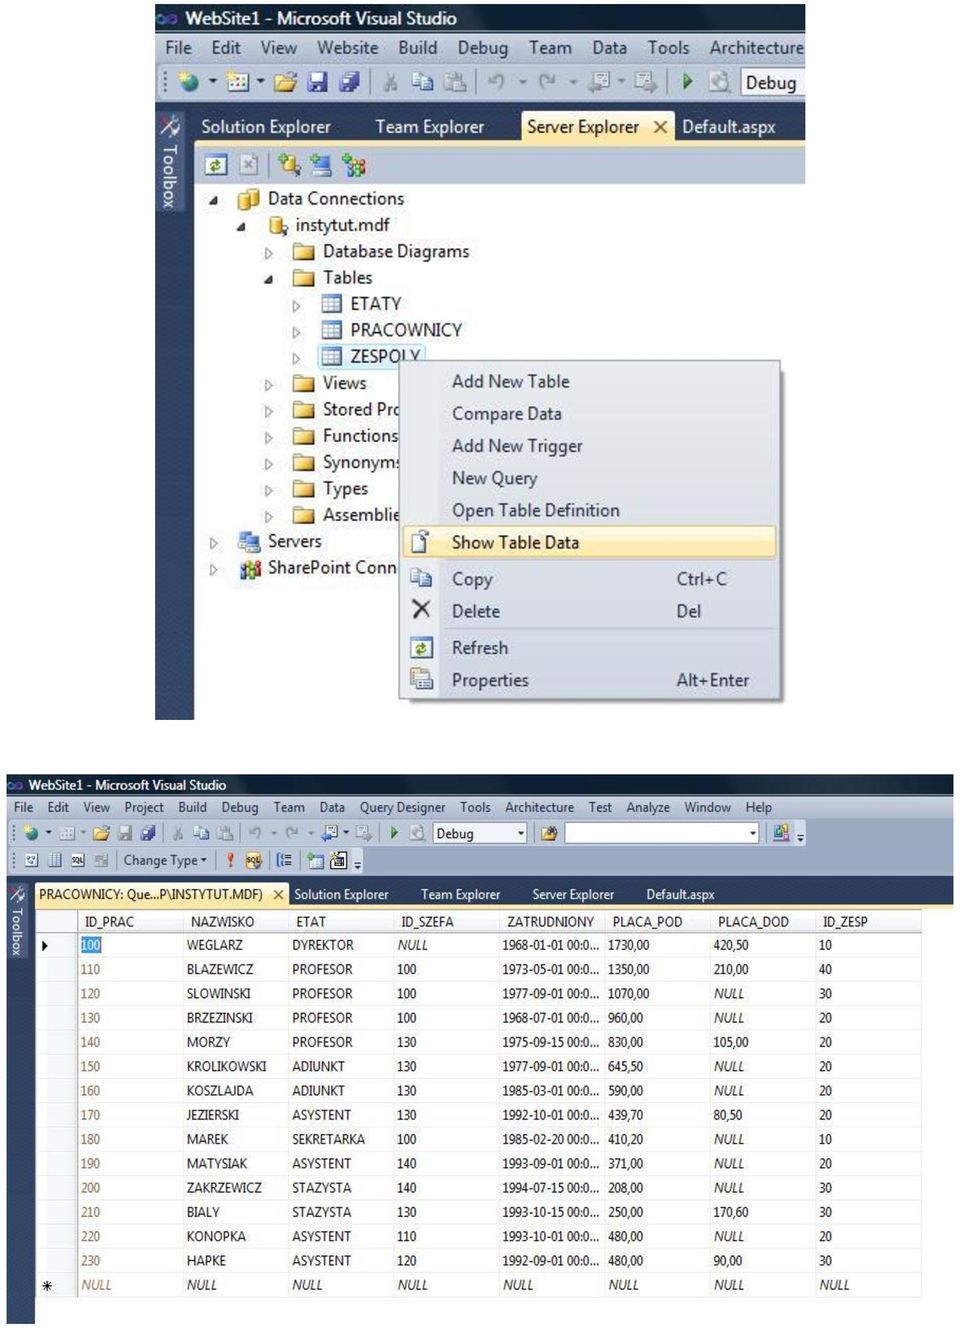960x1331 pixels.
Task: Click green Start Debugging arrow in top window
Action: pos(687,82)
